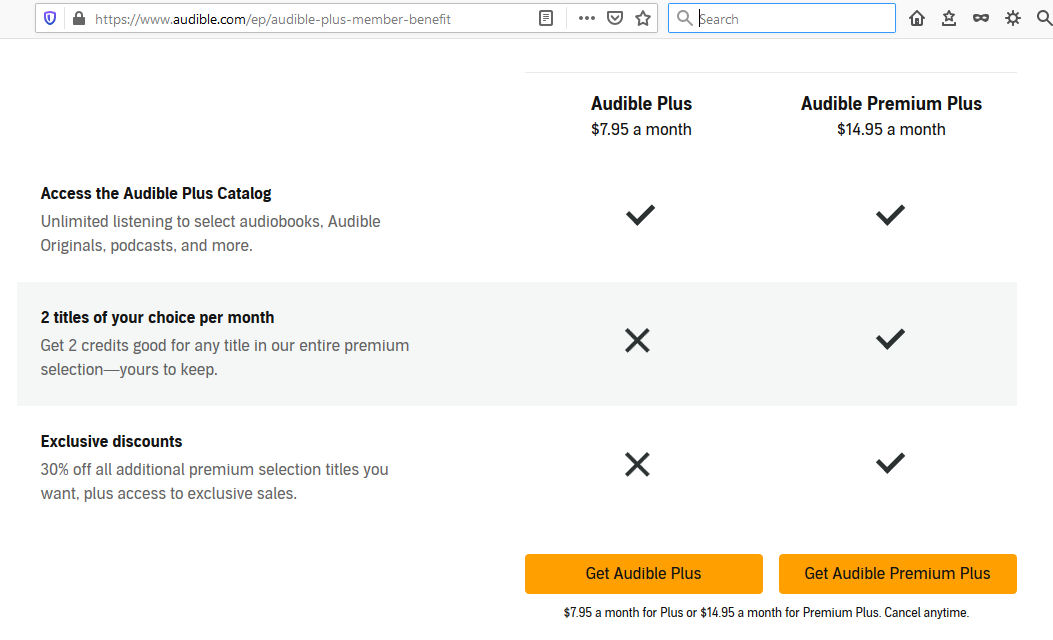Bookmark this page with the star icon
Viewport: 1053px width, 640px height.
point(643,18)
